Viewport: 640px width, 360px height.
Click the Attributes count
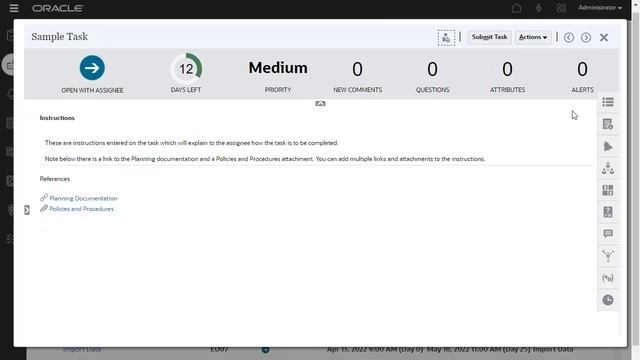tap(507, 69)
